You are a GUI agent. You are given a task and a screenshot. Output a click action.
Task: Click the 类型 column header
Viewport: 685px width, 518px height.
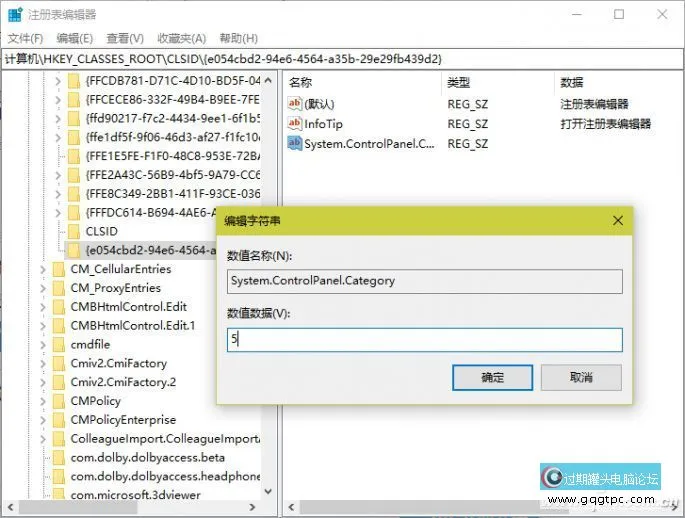click(459, 83)
